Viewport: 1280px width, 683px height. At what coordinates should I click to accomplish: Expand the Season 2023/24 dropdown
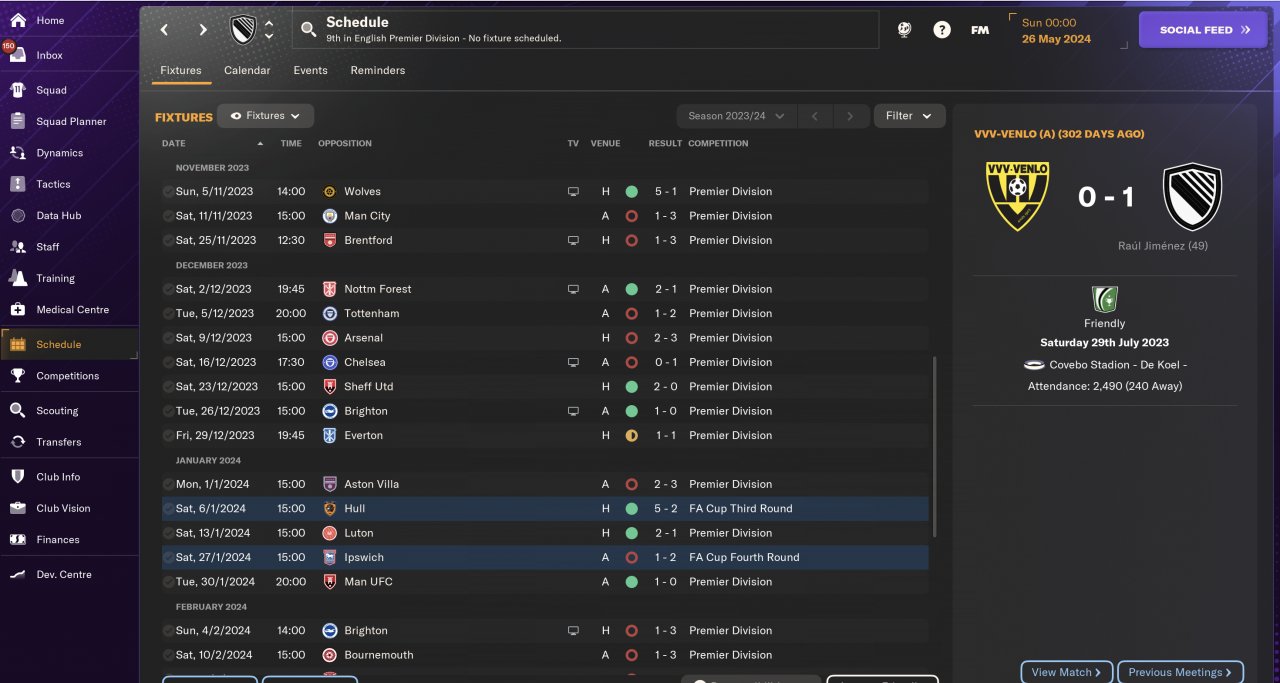pyautogui.click(x=736, y=116)
